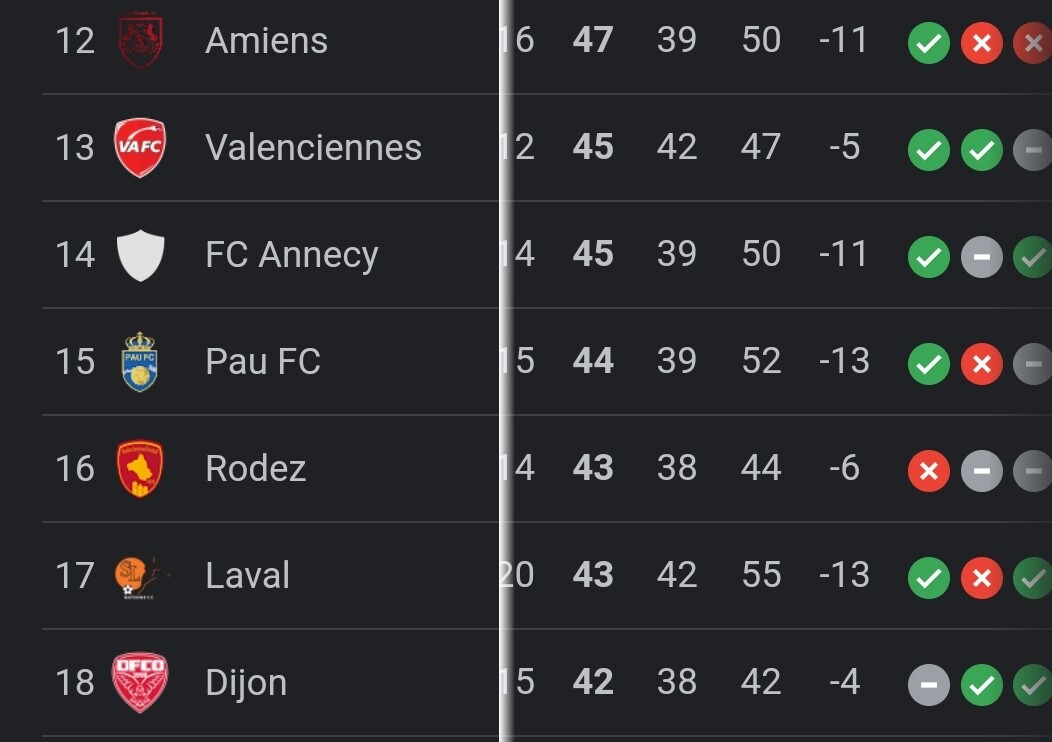Open the Amiens club crest

140,39
